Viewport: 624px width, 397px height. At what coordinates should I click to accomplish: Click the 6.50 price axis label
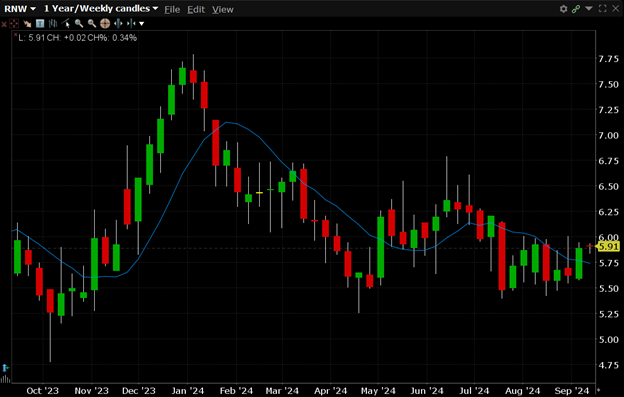point(608,187)
